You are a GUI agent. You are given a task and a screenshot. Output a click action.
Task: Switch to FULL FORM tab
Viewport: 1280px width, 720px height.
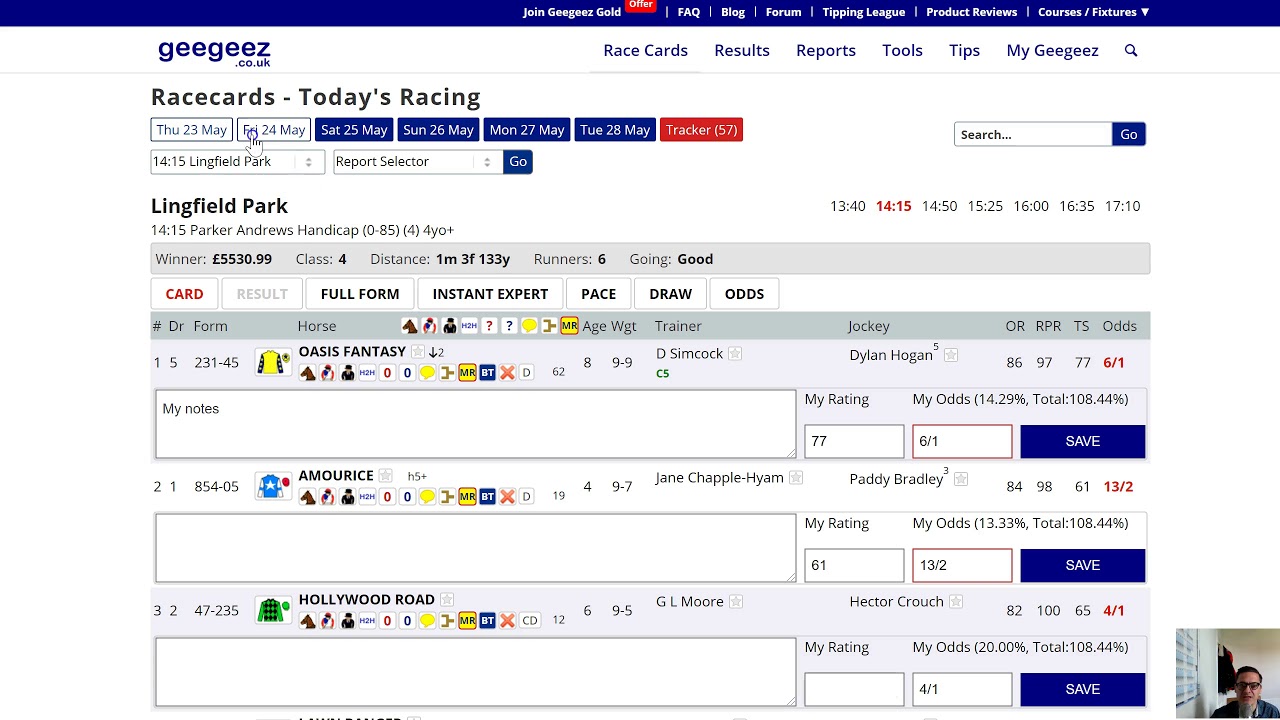coord(360,294)
